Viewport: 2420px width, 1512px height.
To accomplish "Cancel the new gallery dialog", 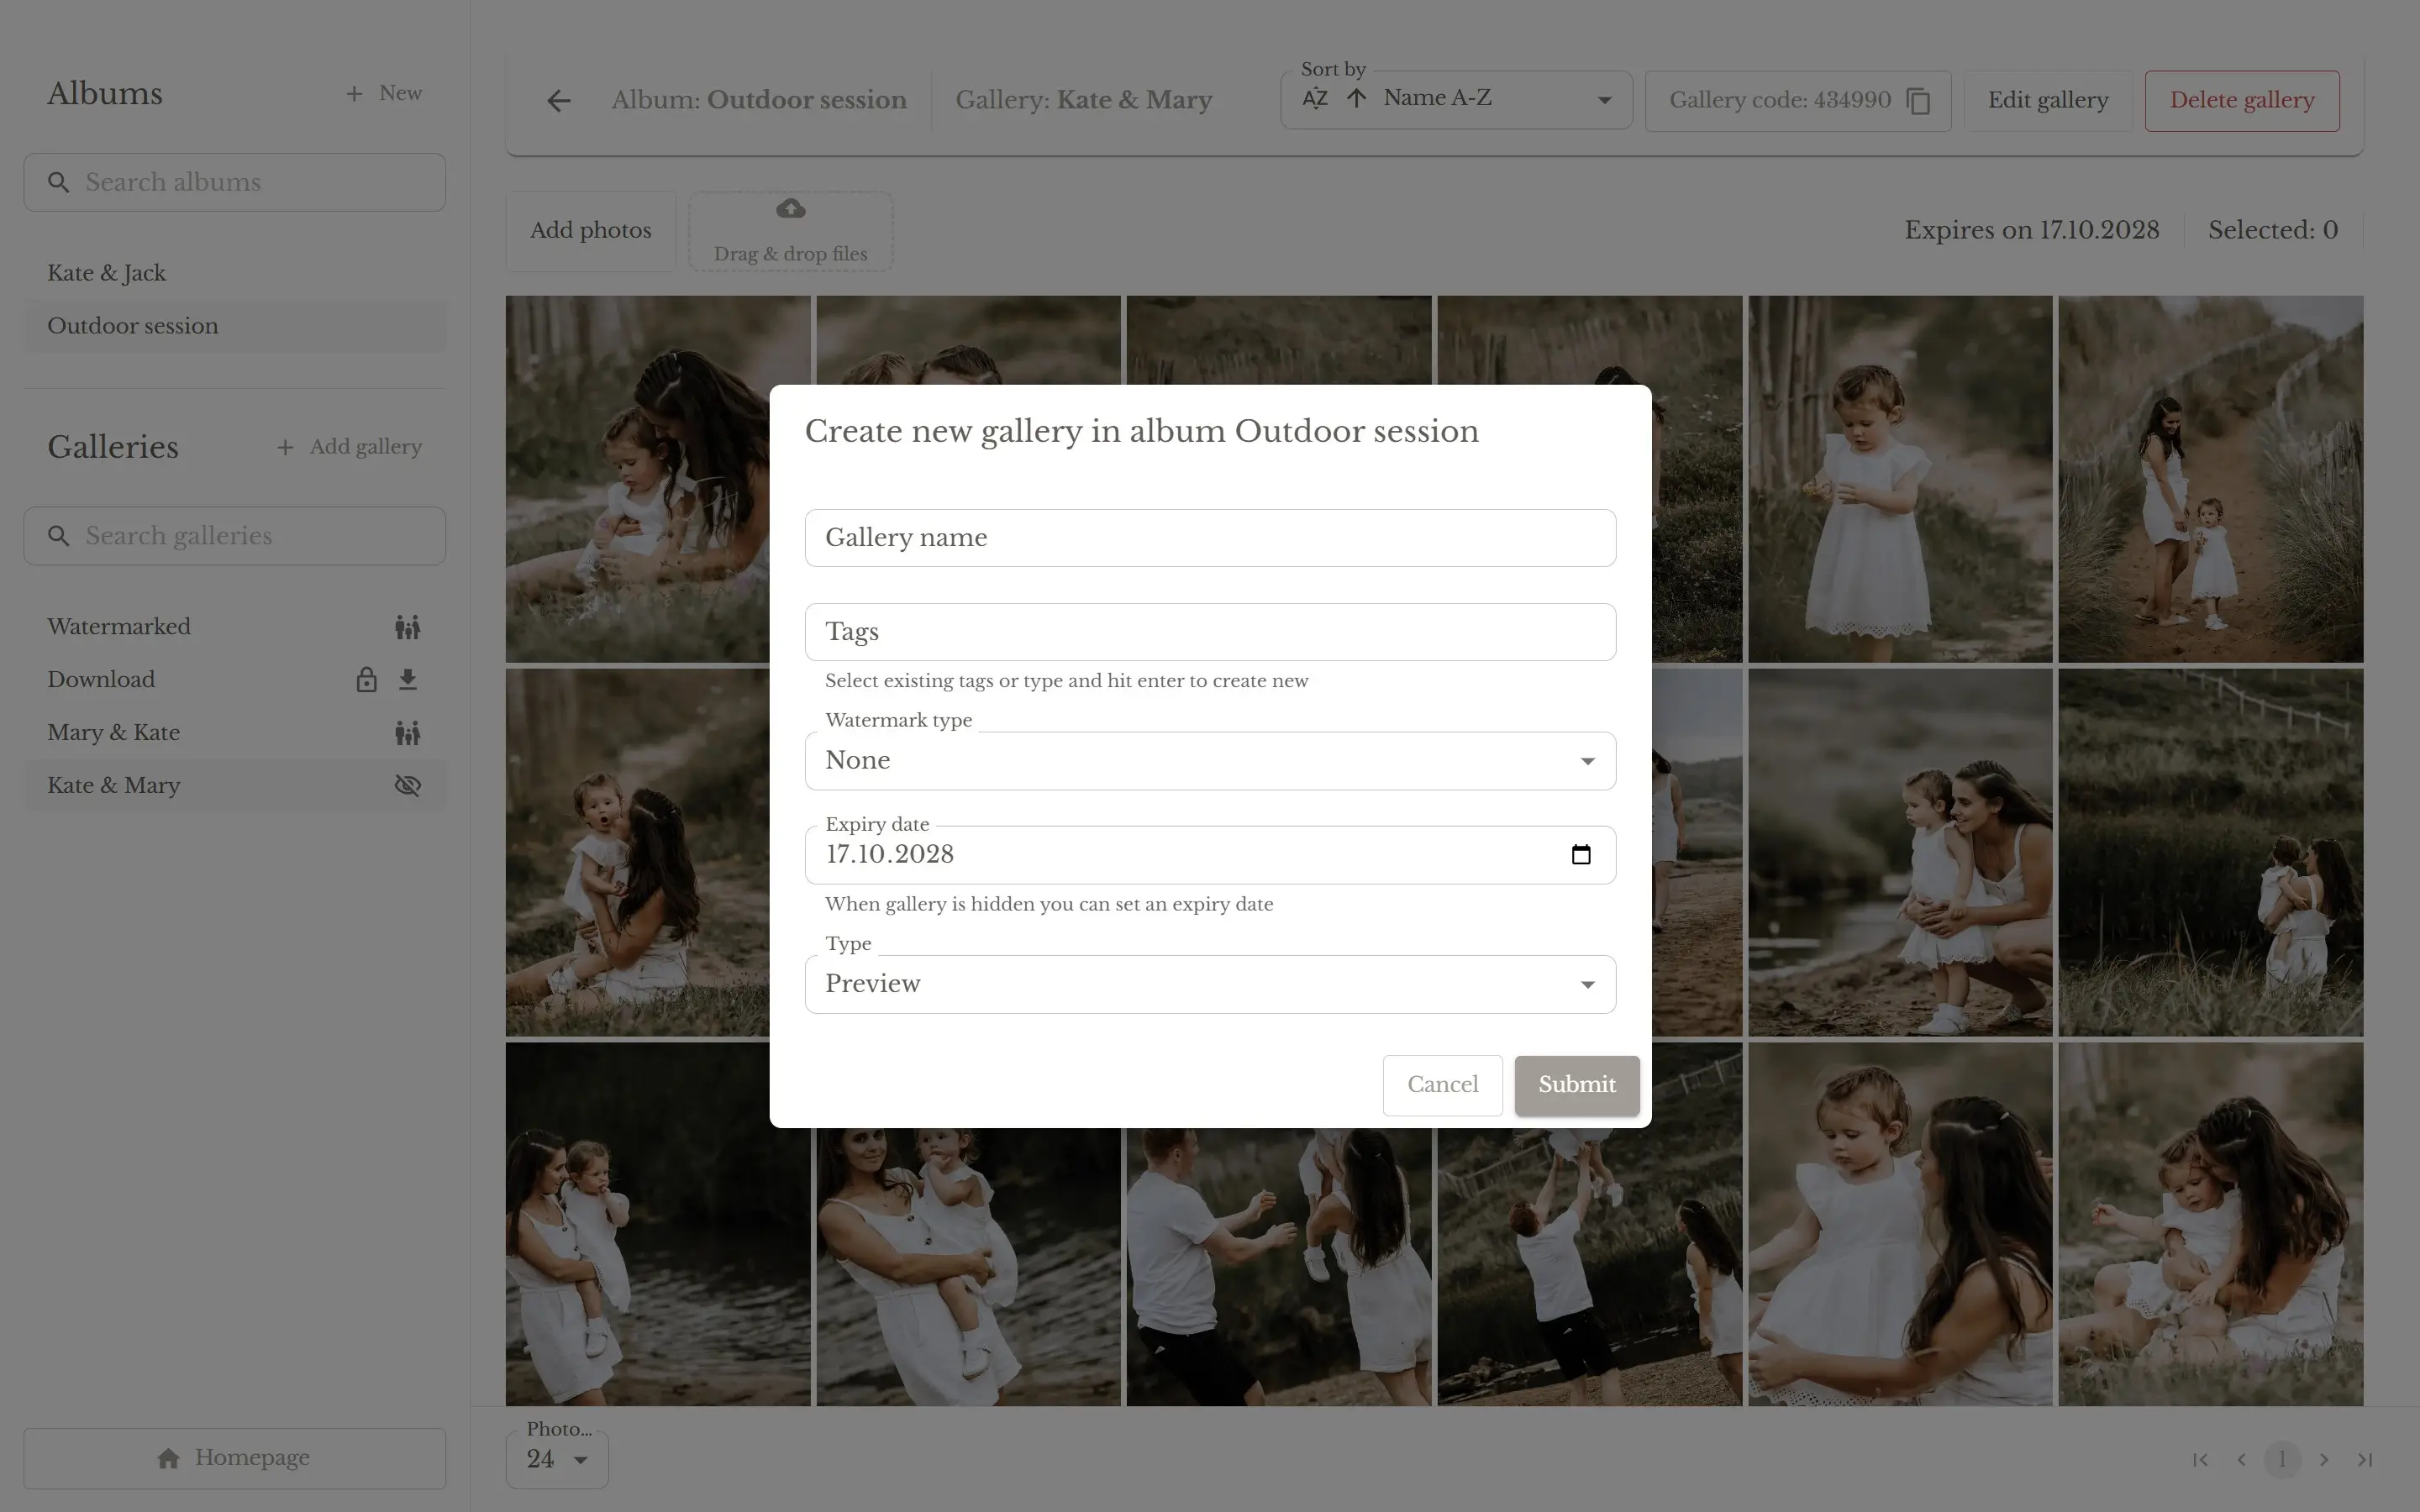I will coord(1441,1085).
